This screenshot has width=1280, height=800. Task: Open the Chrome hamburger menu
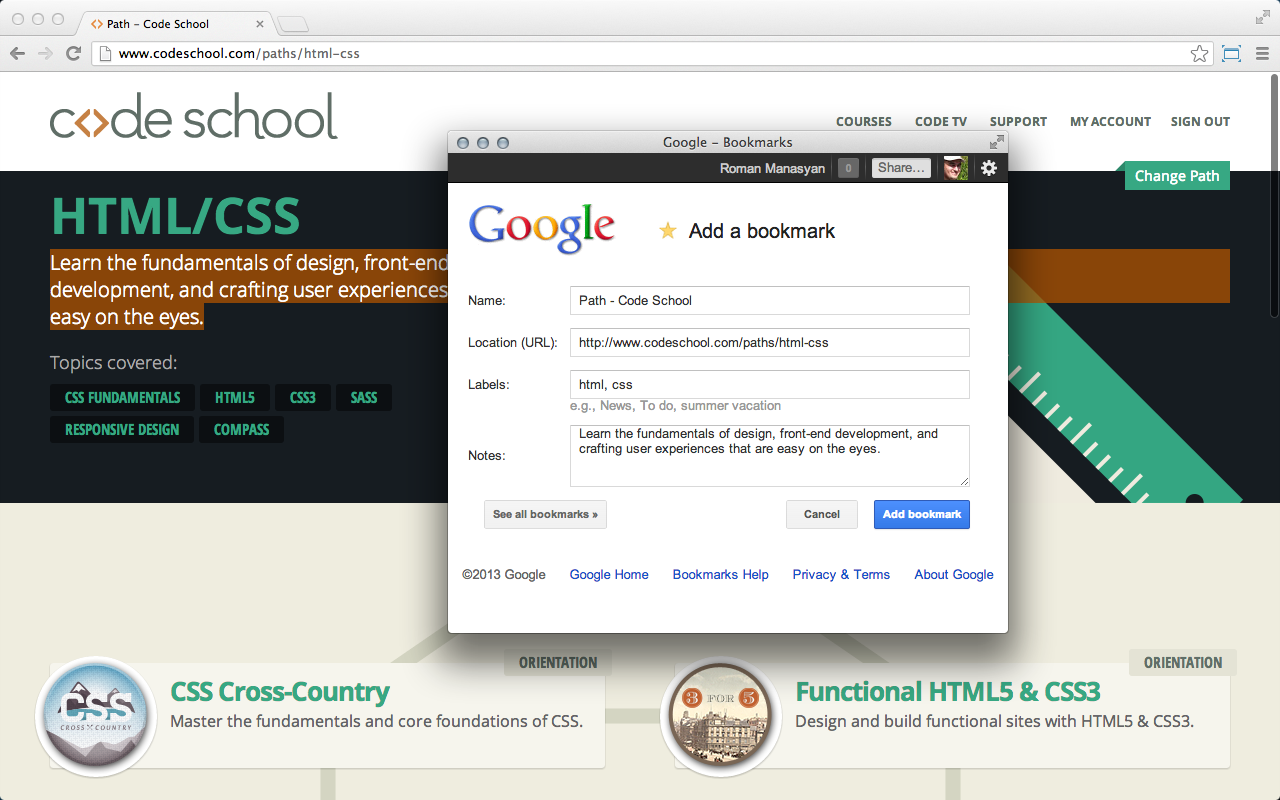coord(1261,54)
